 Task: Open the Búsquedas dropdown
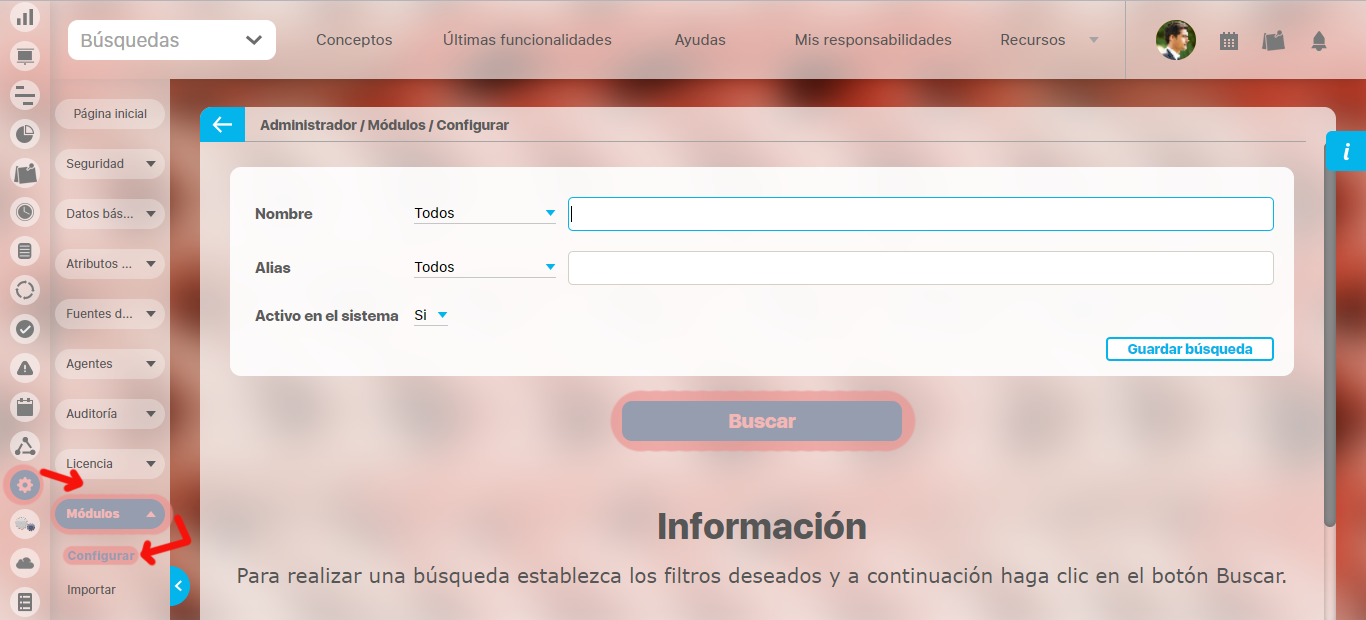[172, 41]
